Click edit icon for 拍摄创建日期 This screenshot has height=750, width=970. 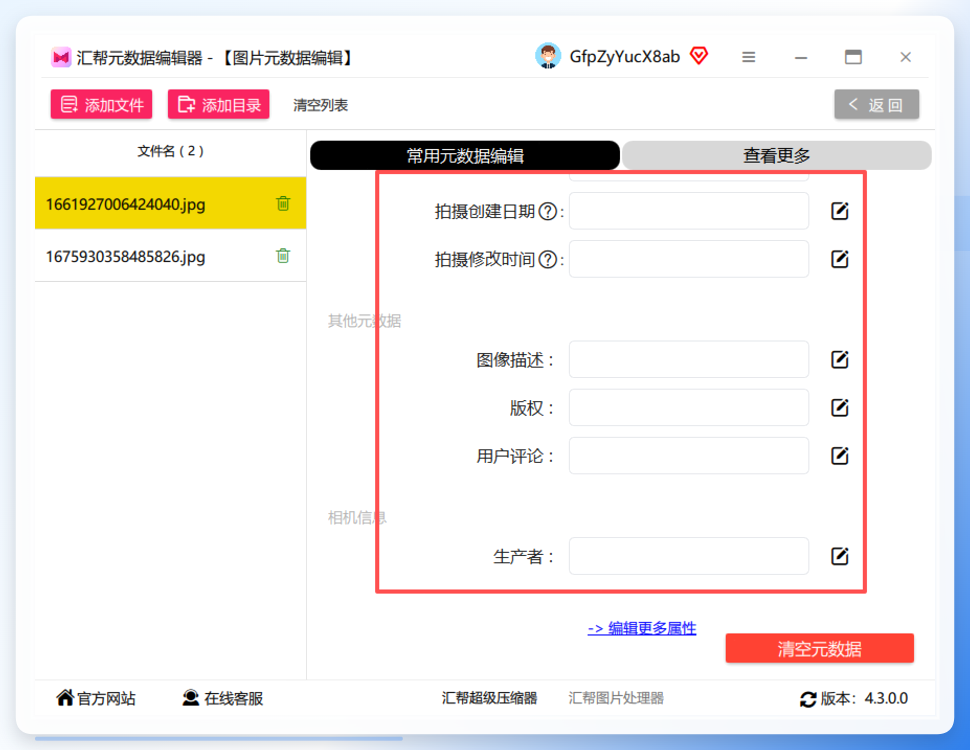(839, 211)
